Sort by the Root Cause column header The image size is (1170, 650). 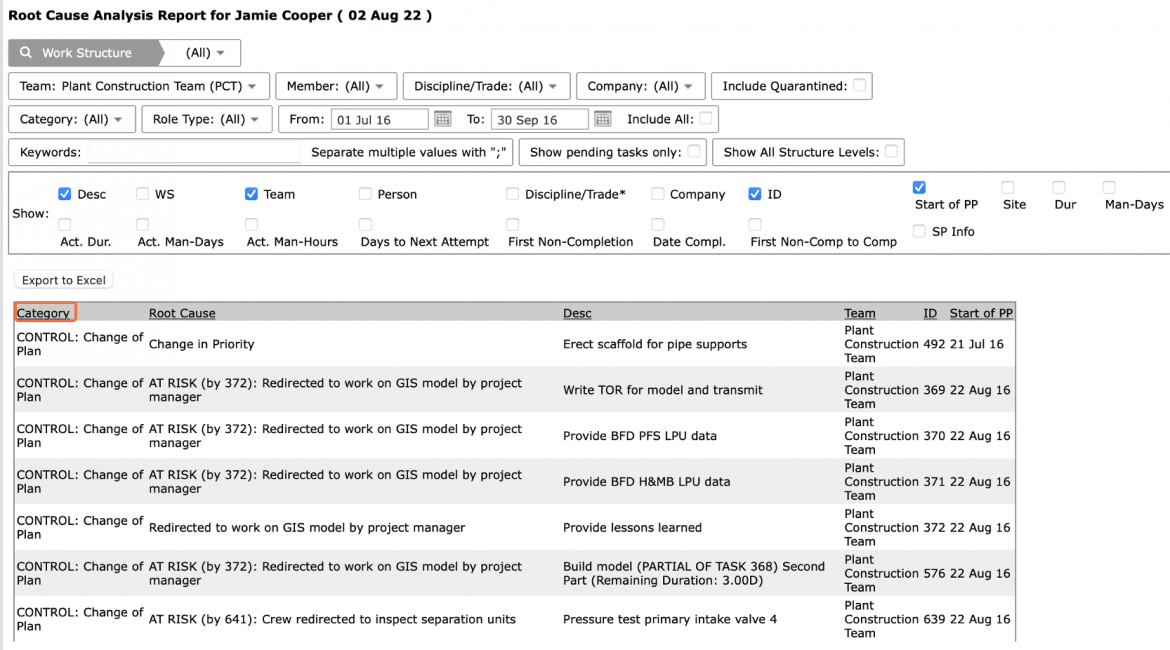[182, 313]
